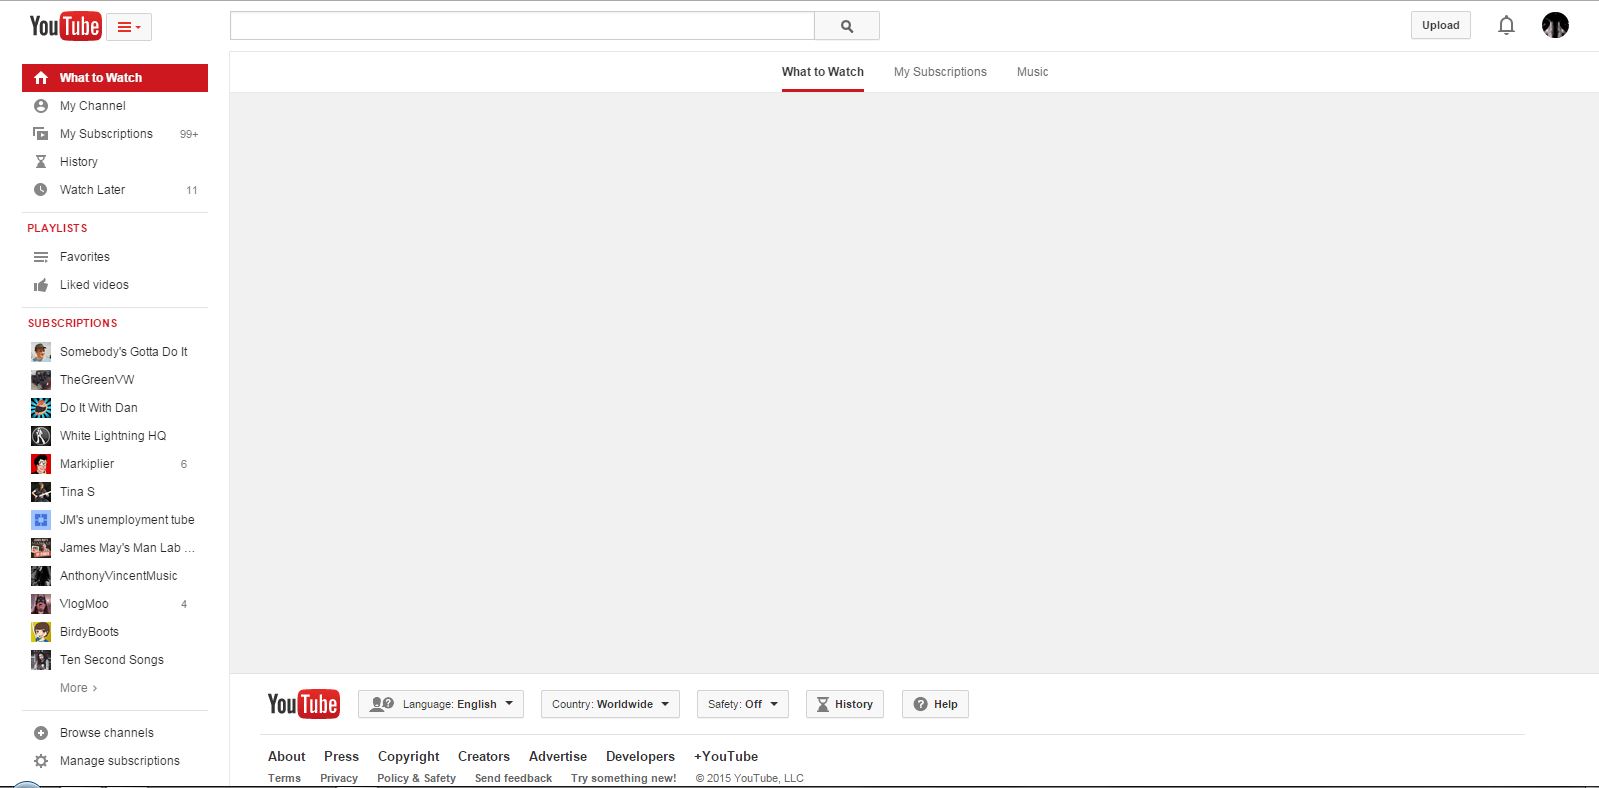Open Press footer link
Screen dimensions: 1599x788
point(341,757)
